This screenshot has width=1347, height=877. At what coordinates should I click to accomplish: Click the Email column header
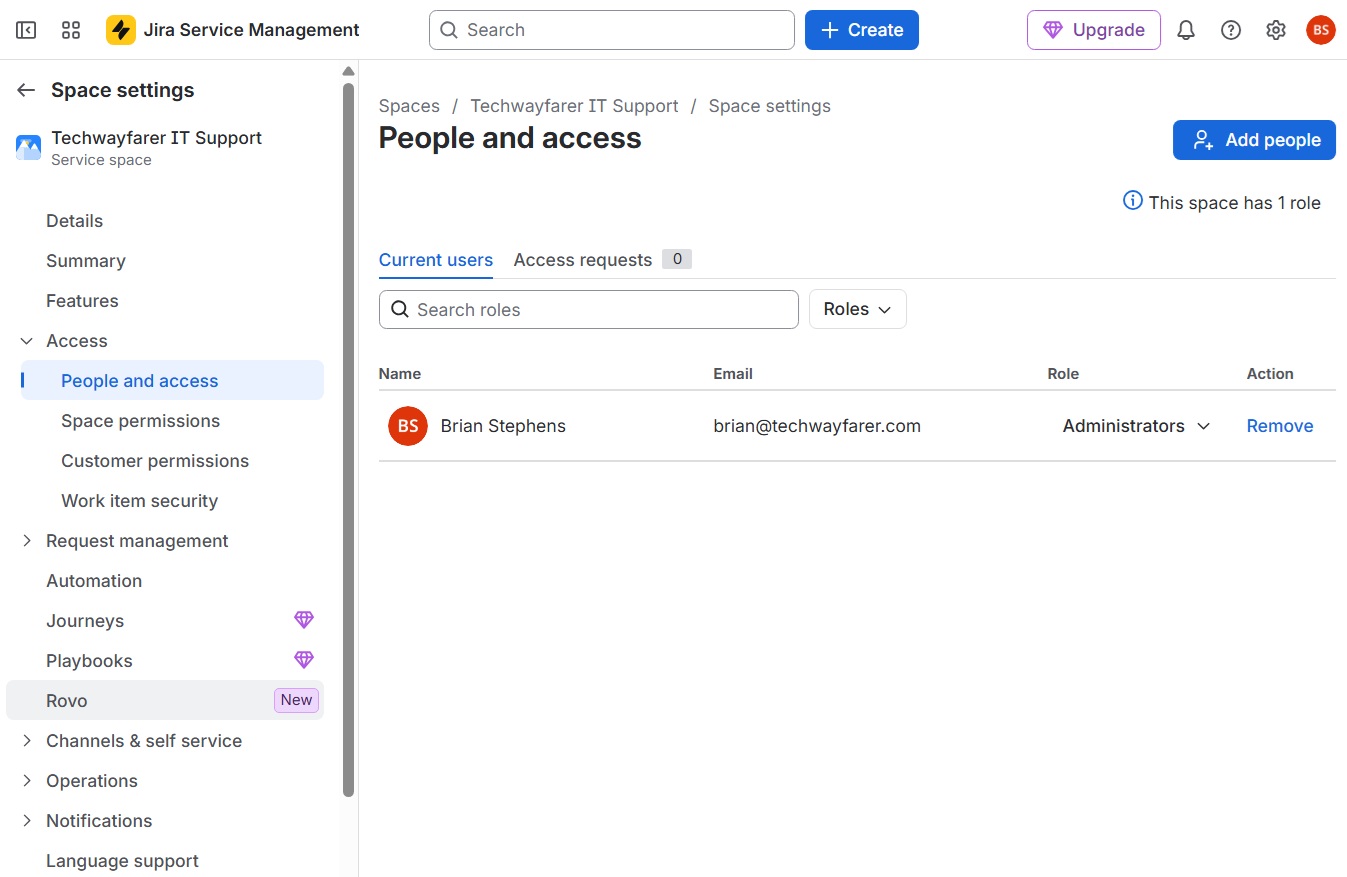(x=733, y=374)
